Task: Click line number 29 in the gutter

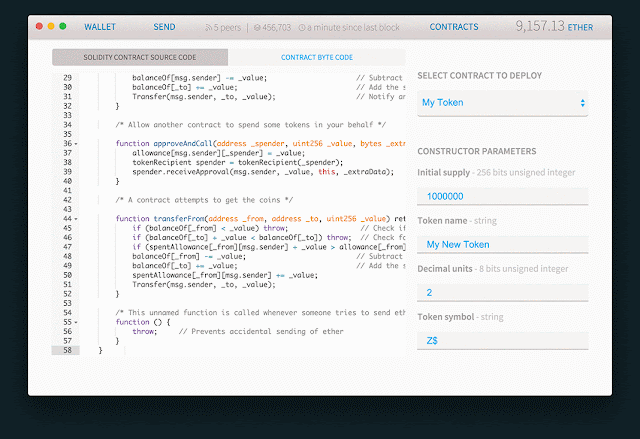Action: click(67, 78)
